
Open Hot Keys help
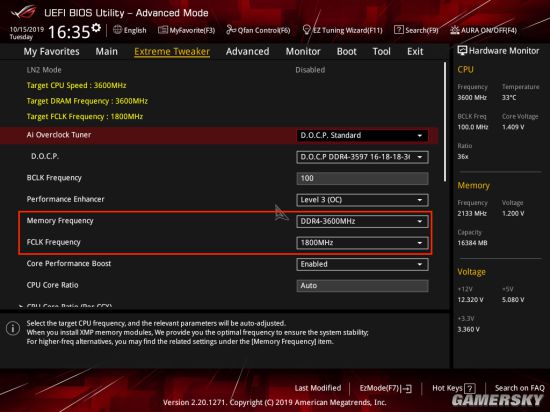[454, 388]
